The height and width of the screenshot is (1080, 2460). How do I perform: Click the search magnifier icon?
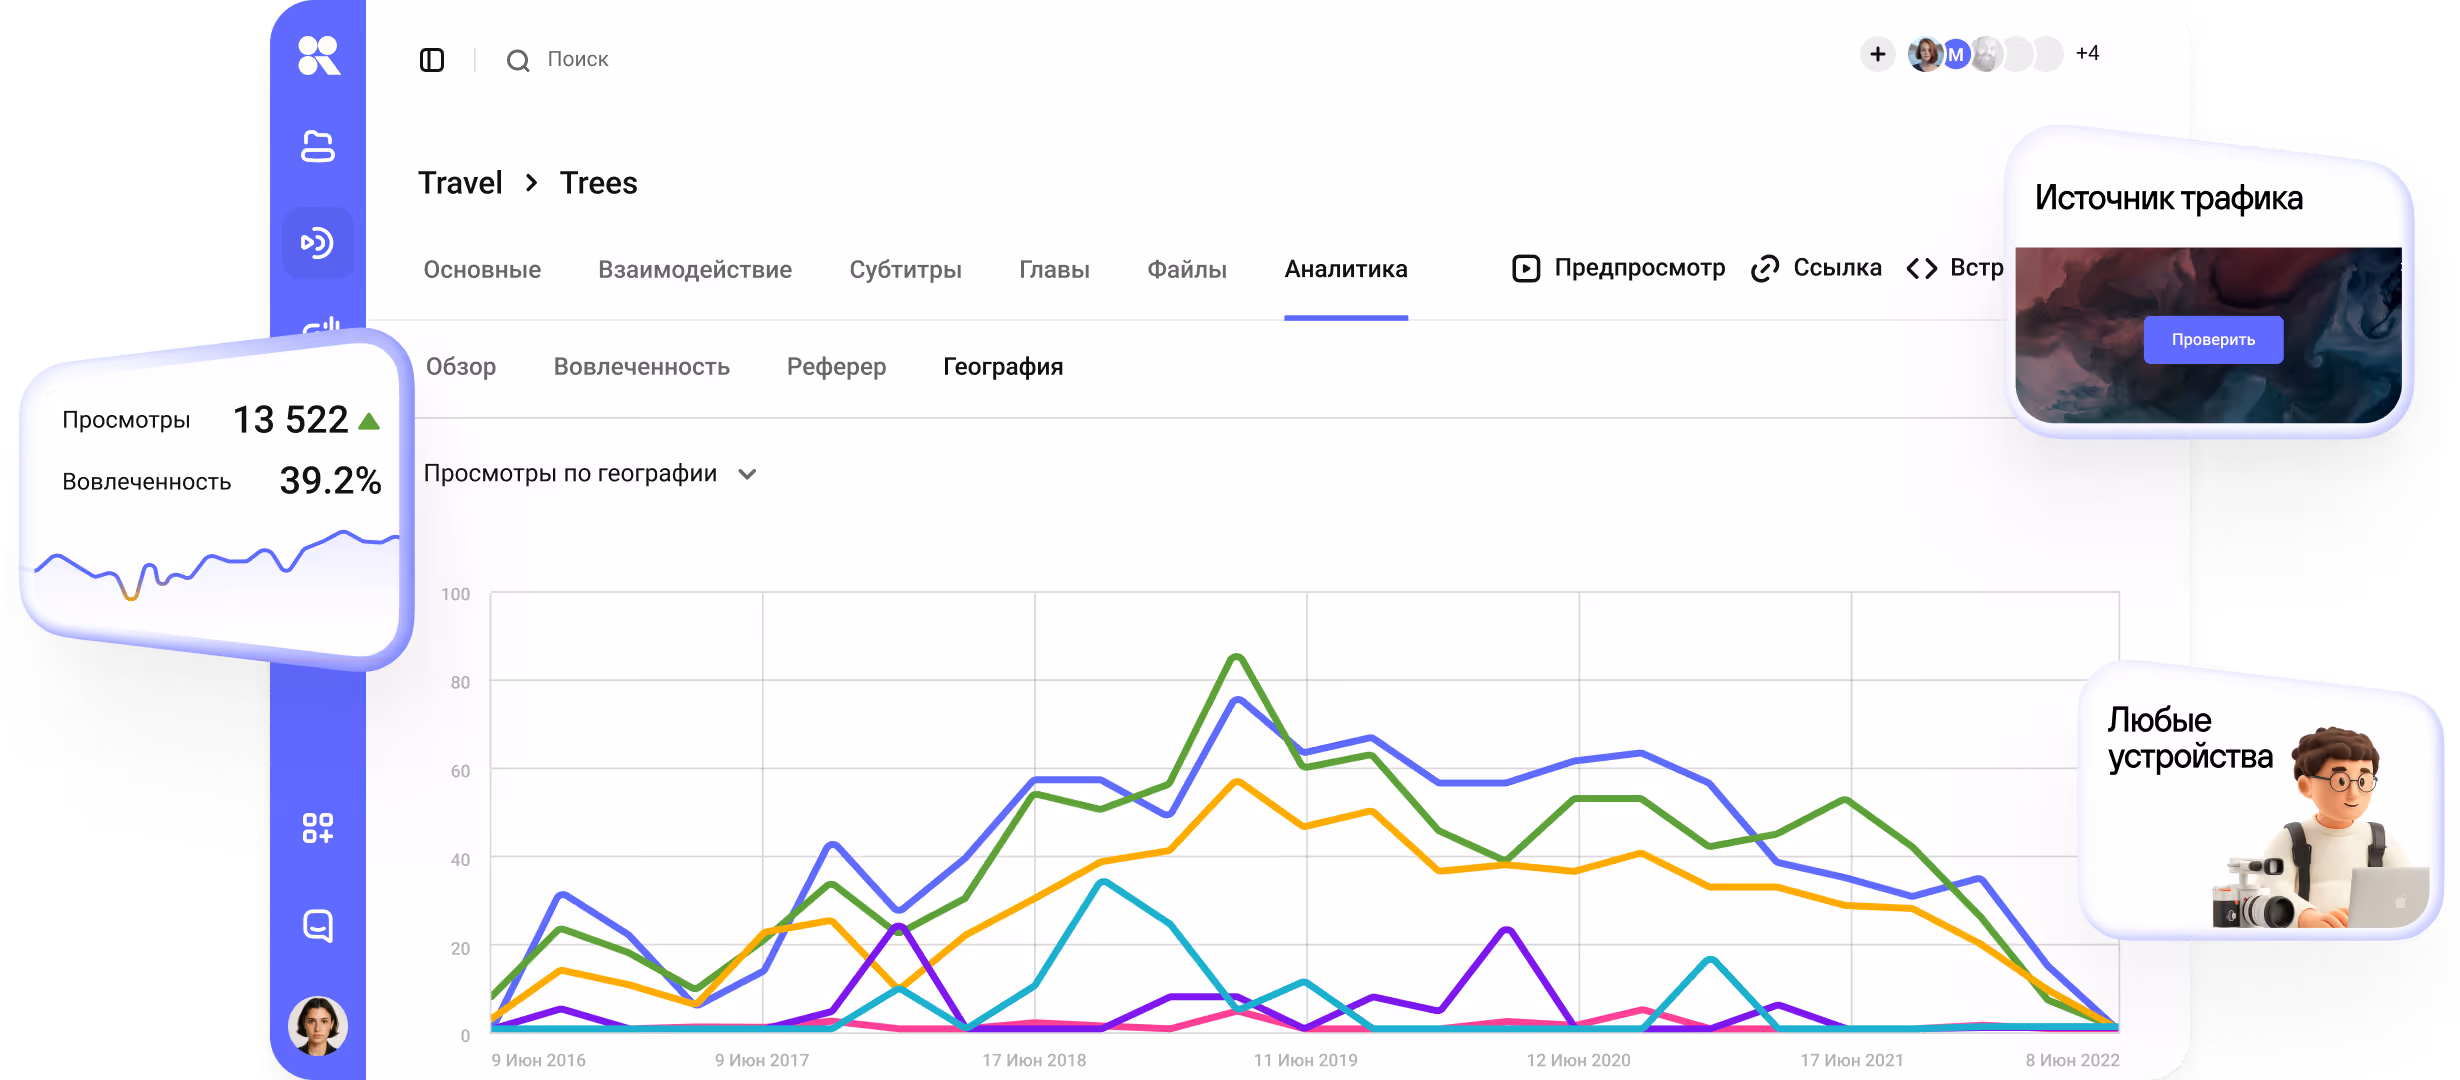(x=518, y=61)
